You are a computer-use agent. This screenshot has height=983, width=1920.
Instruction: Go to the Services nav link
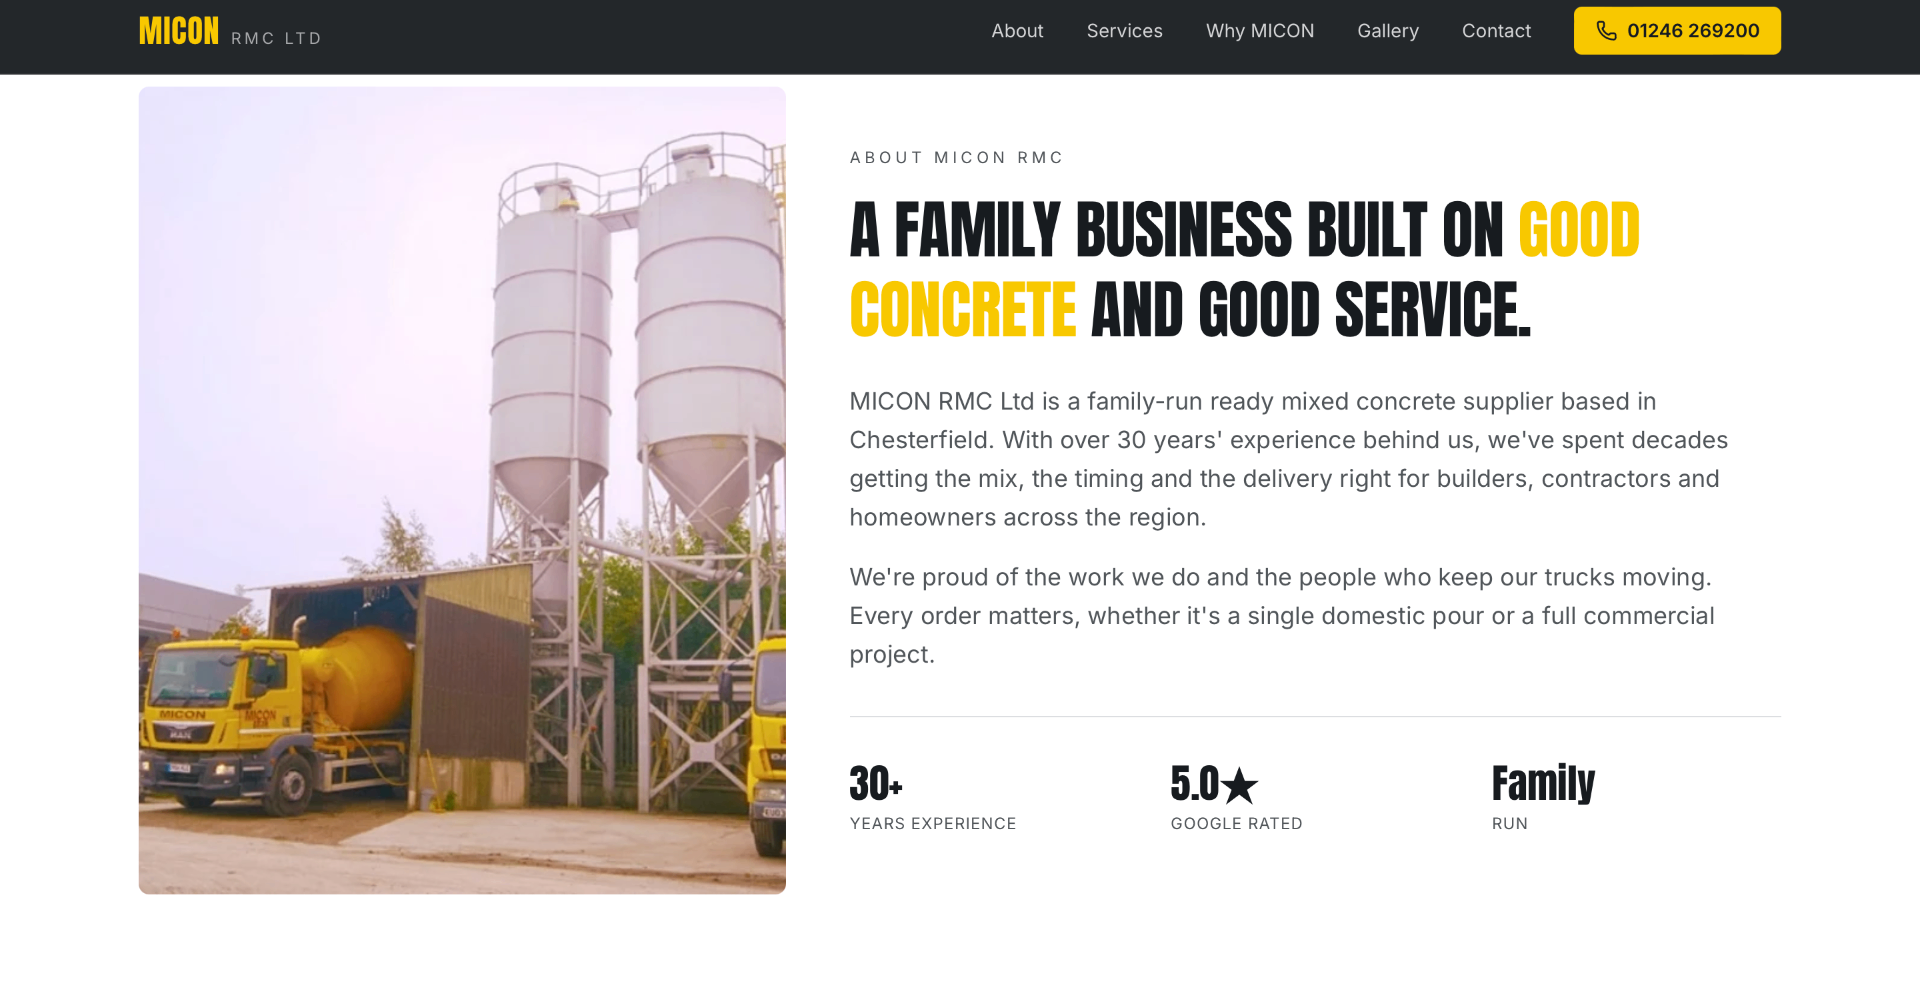pyautogui.click(x=1124, y=31)
